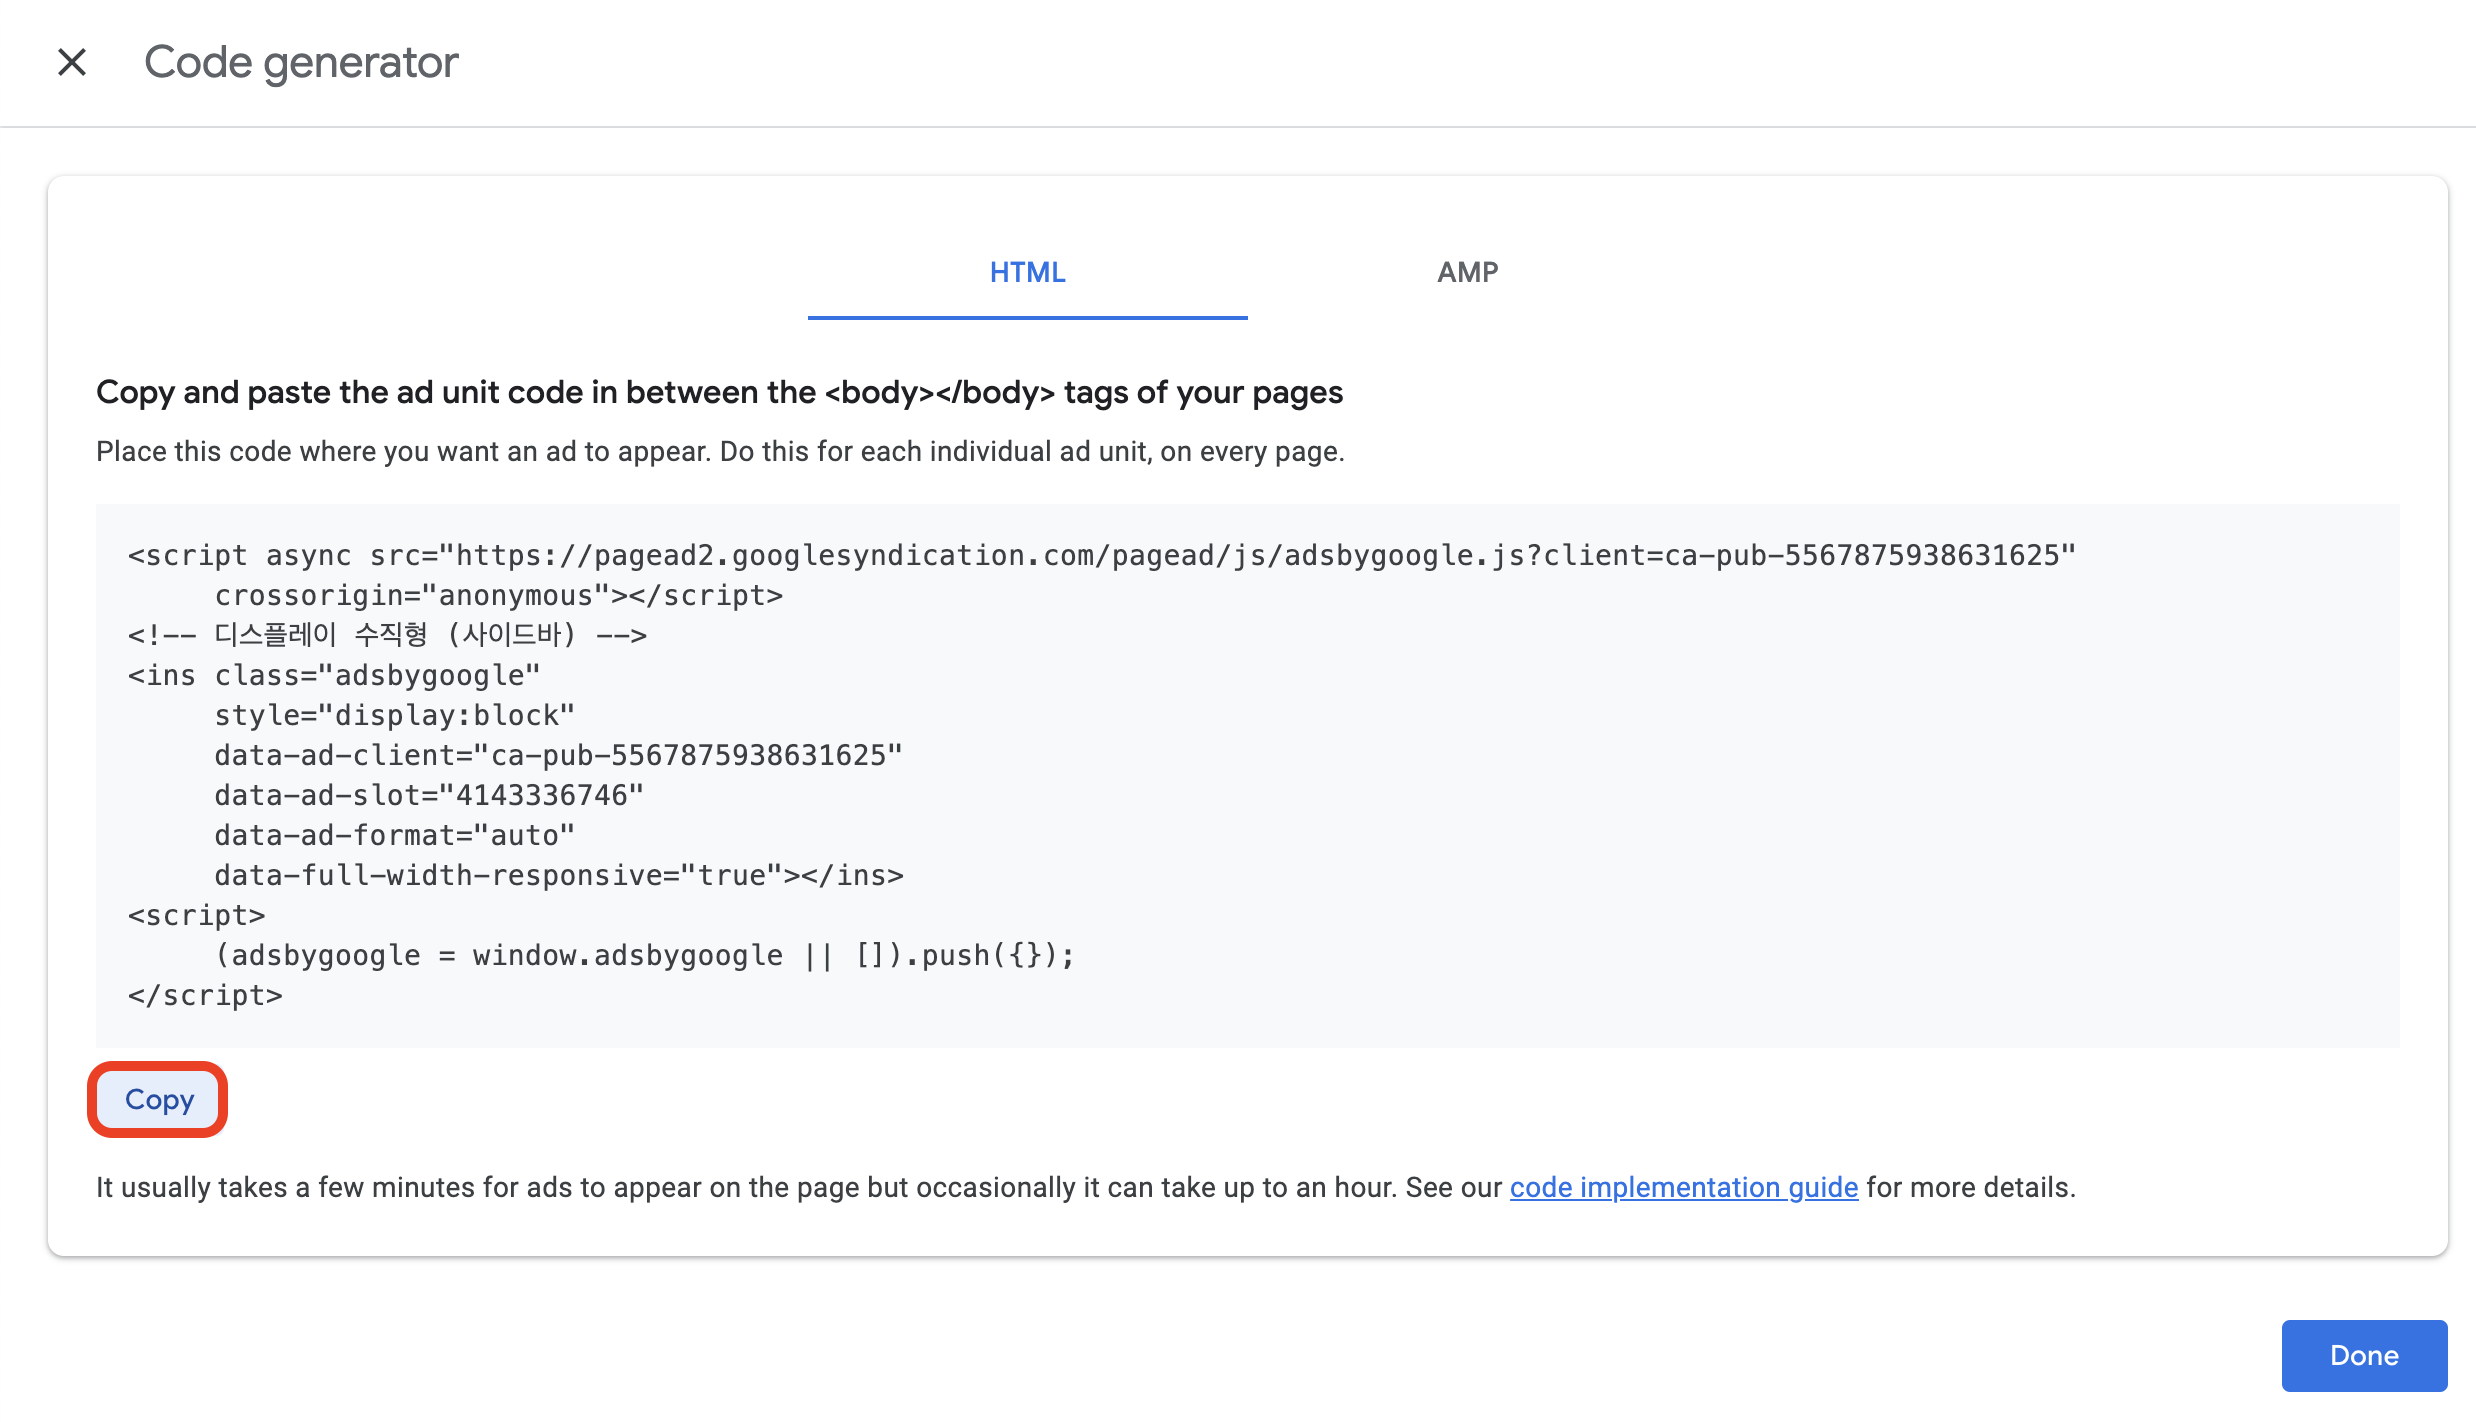The image size is (2476, 1422).
Task: Click the data-full-width-responsive code line
Action: [x=558, y=875]
